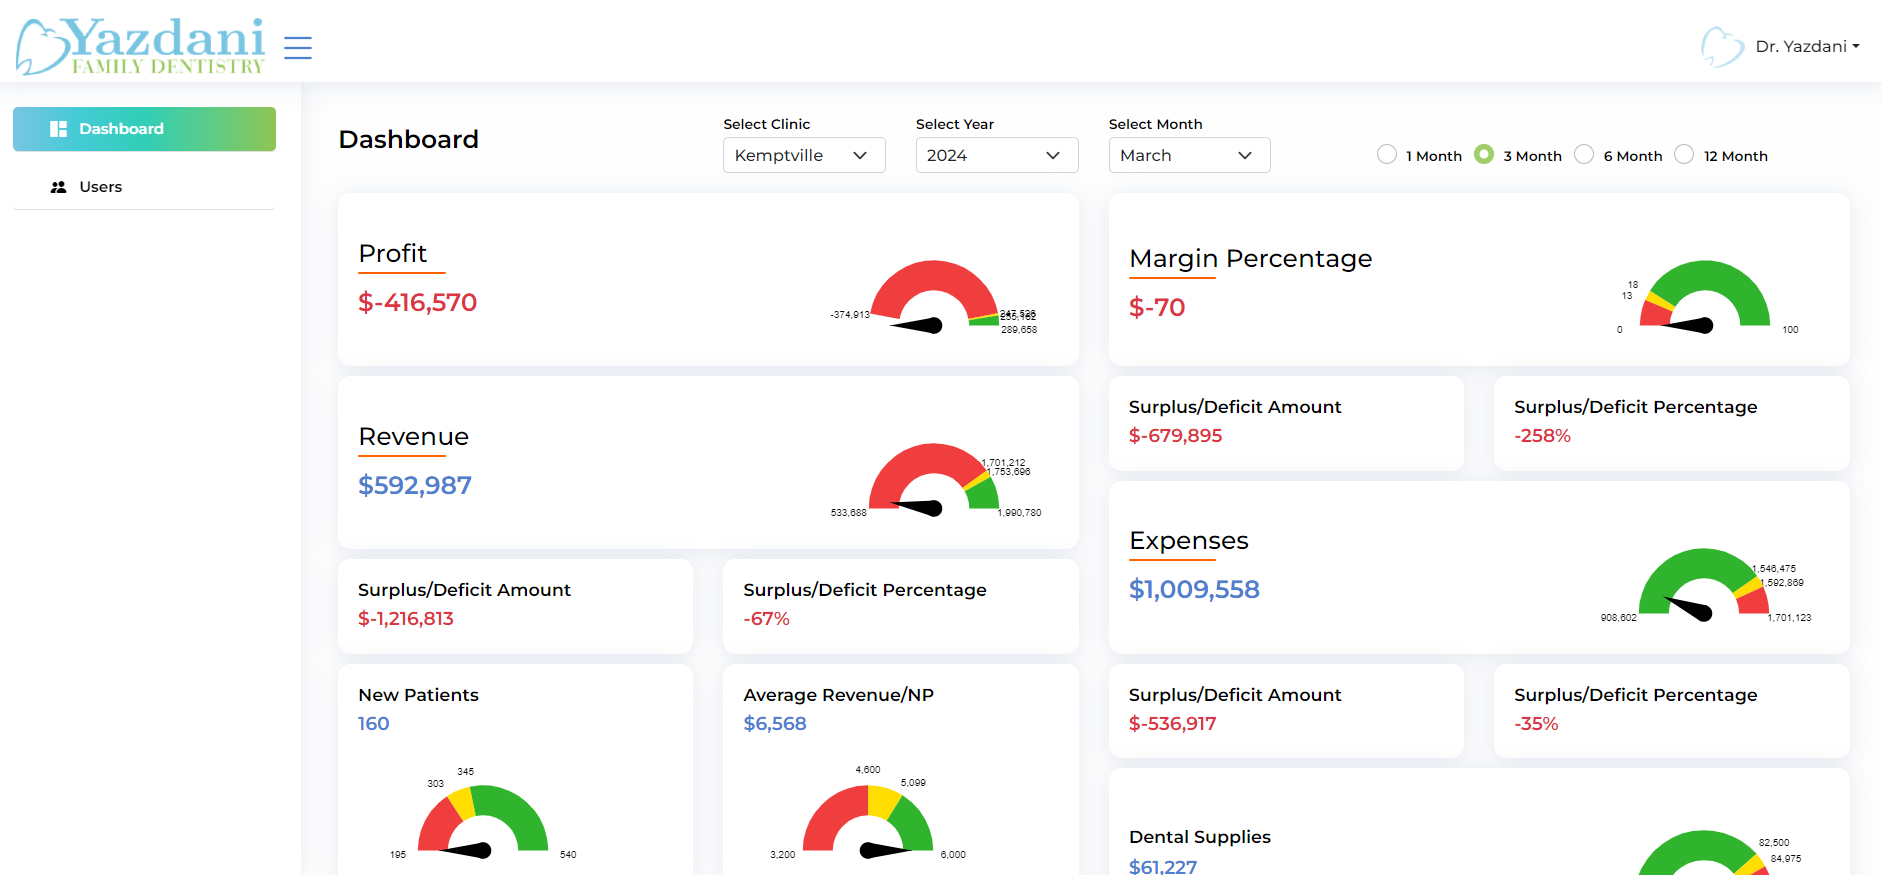Open the Select Year dropdown showing 2024
Viewport: 1882px width, 875px height.
997,155
